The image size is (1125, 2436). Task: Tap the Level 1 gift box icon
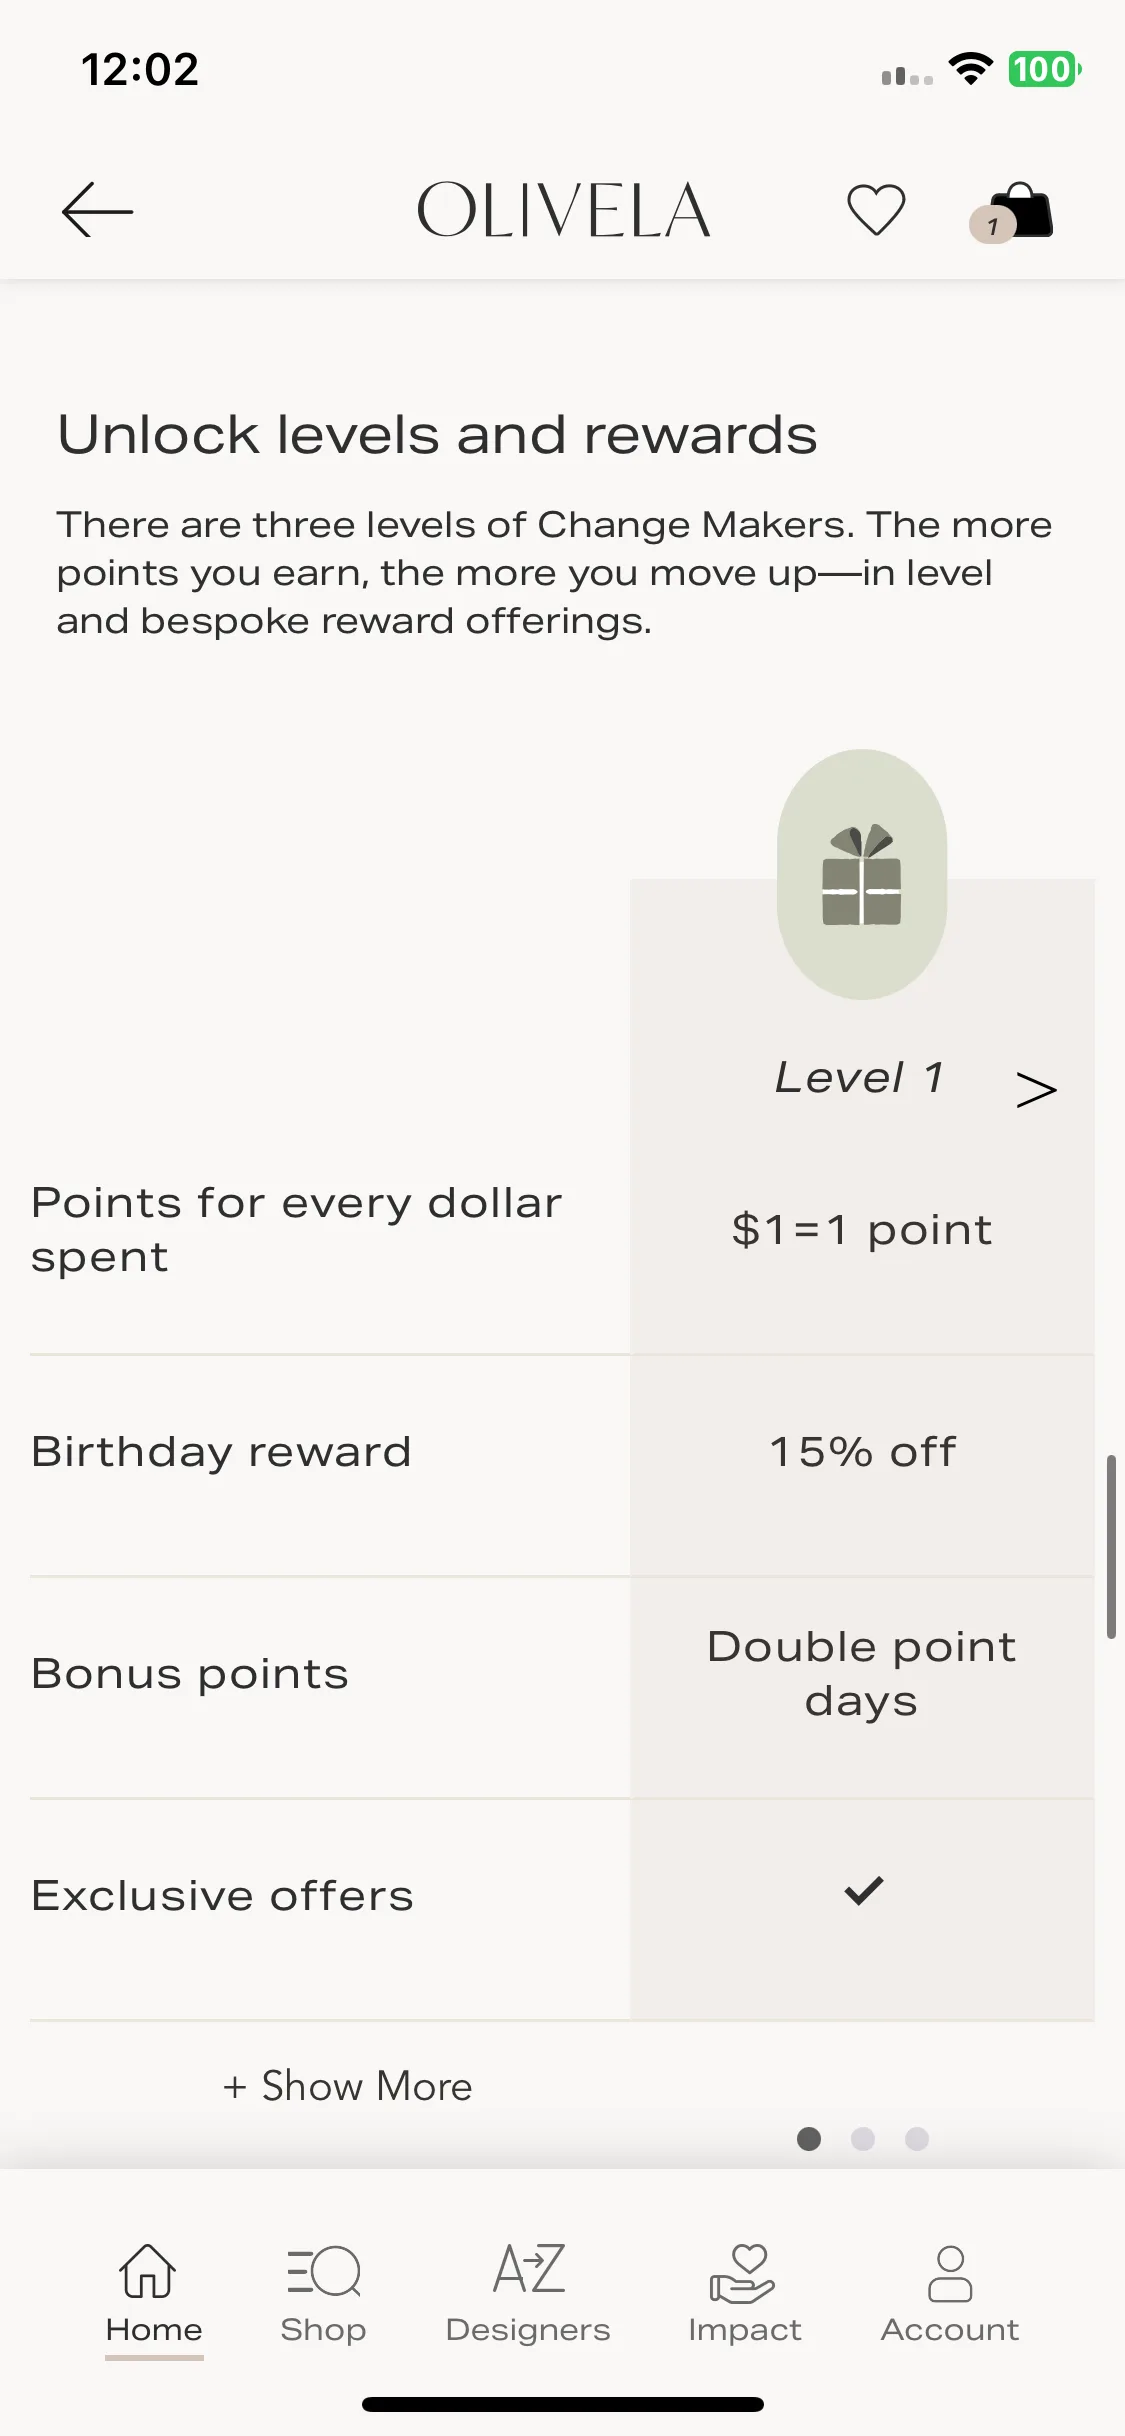click(862, 874)
